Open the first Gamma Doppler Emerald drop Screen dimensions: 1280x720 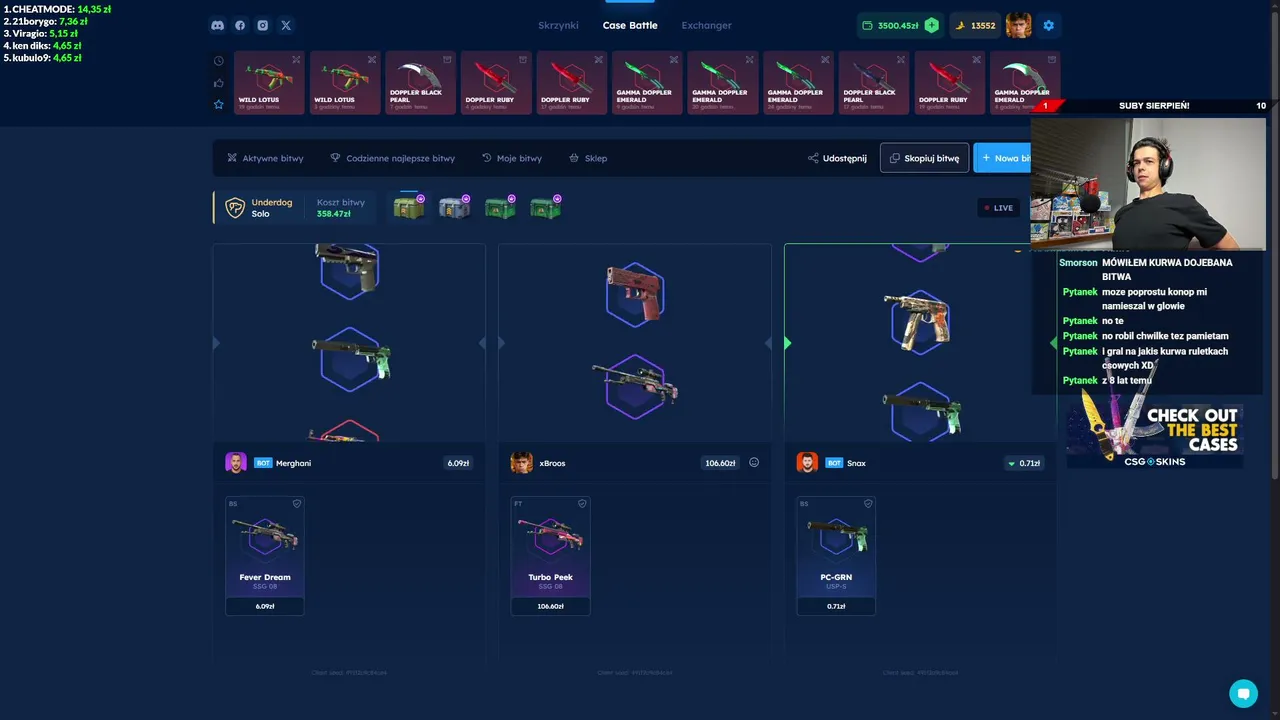point(647,83)
